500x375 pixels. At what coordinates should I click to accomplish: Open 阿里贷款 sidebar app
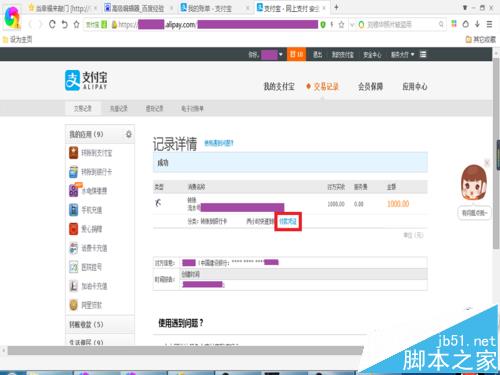[x=85, y=305]
